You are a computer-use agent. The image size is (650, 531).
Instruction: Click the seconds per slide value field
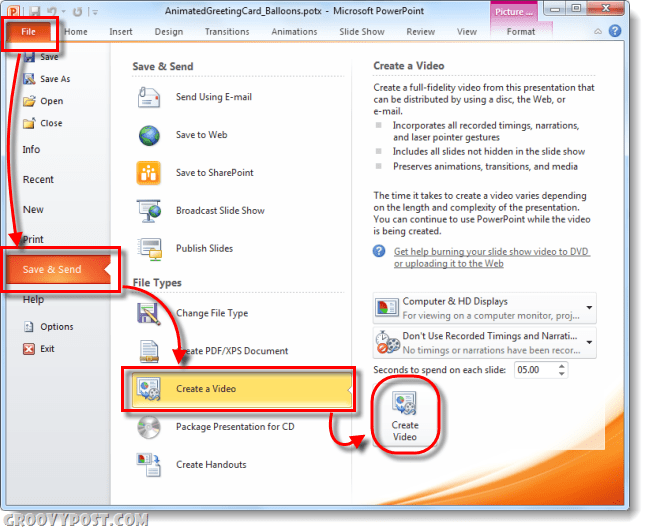pos(535,370)
